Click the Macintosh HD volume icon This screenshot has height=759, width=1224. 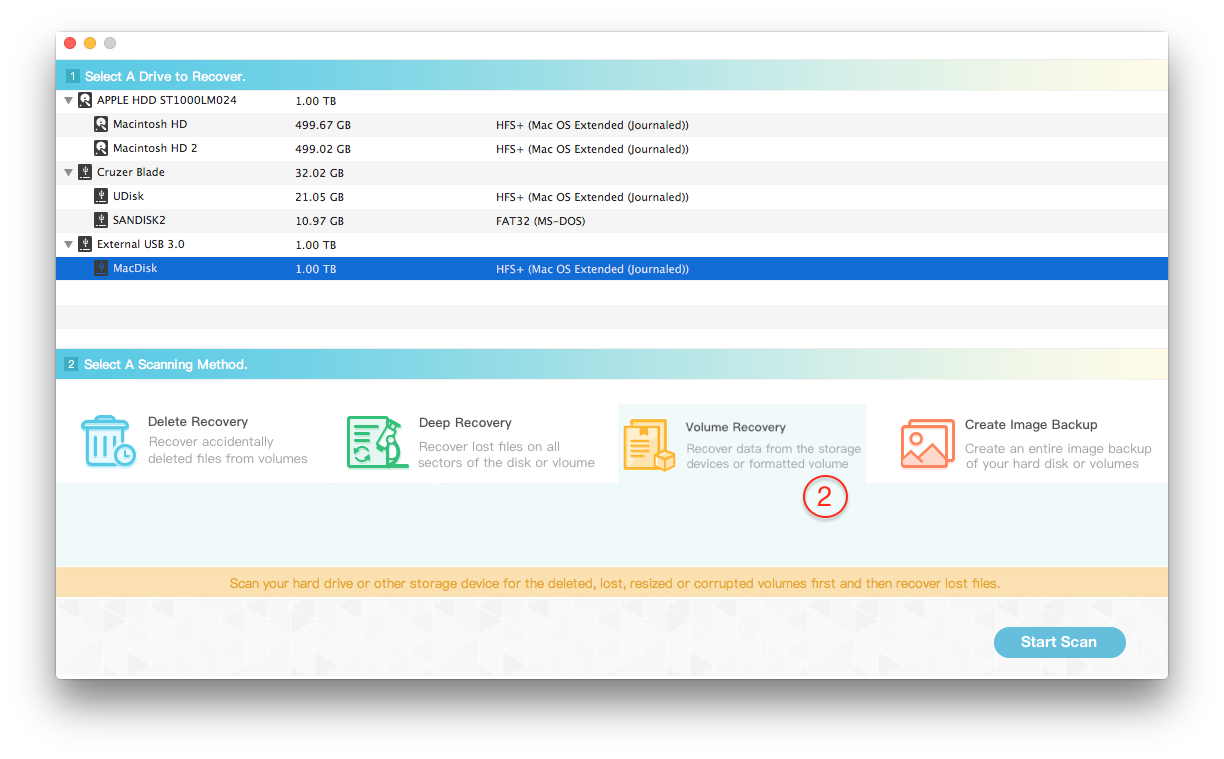coord(101,124)
